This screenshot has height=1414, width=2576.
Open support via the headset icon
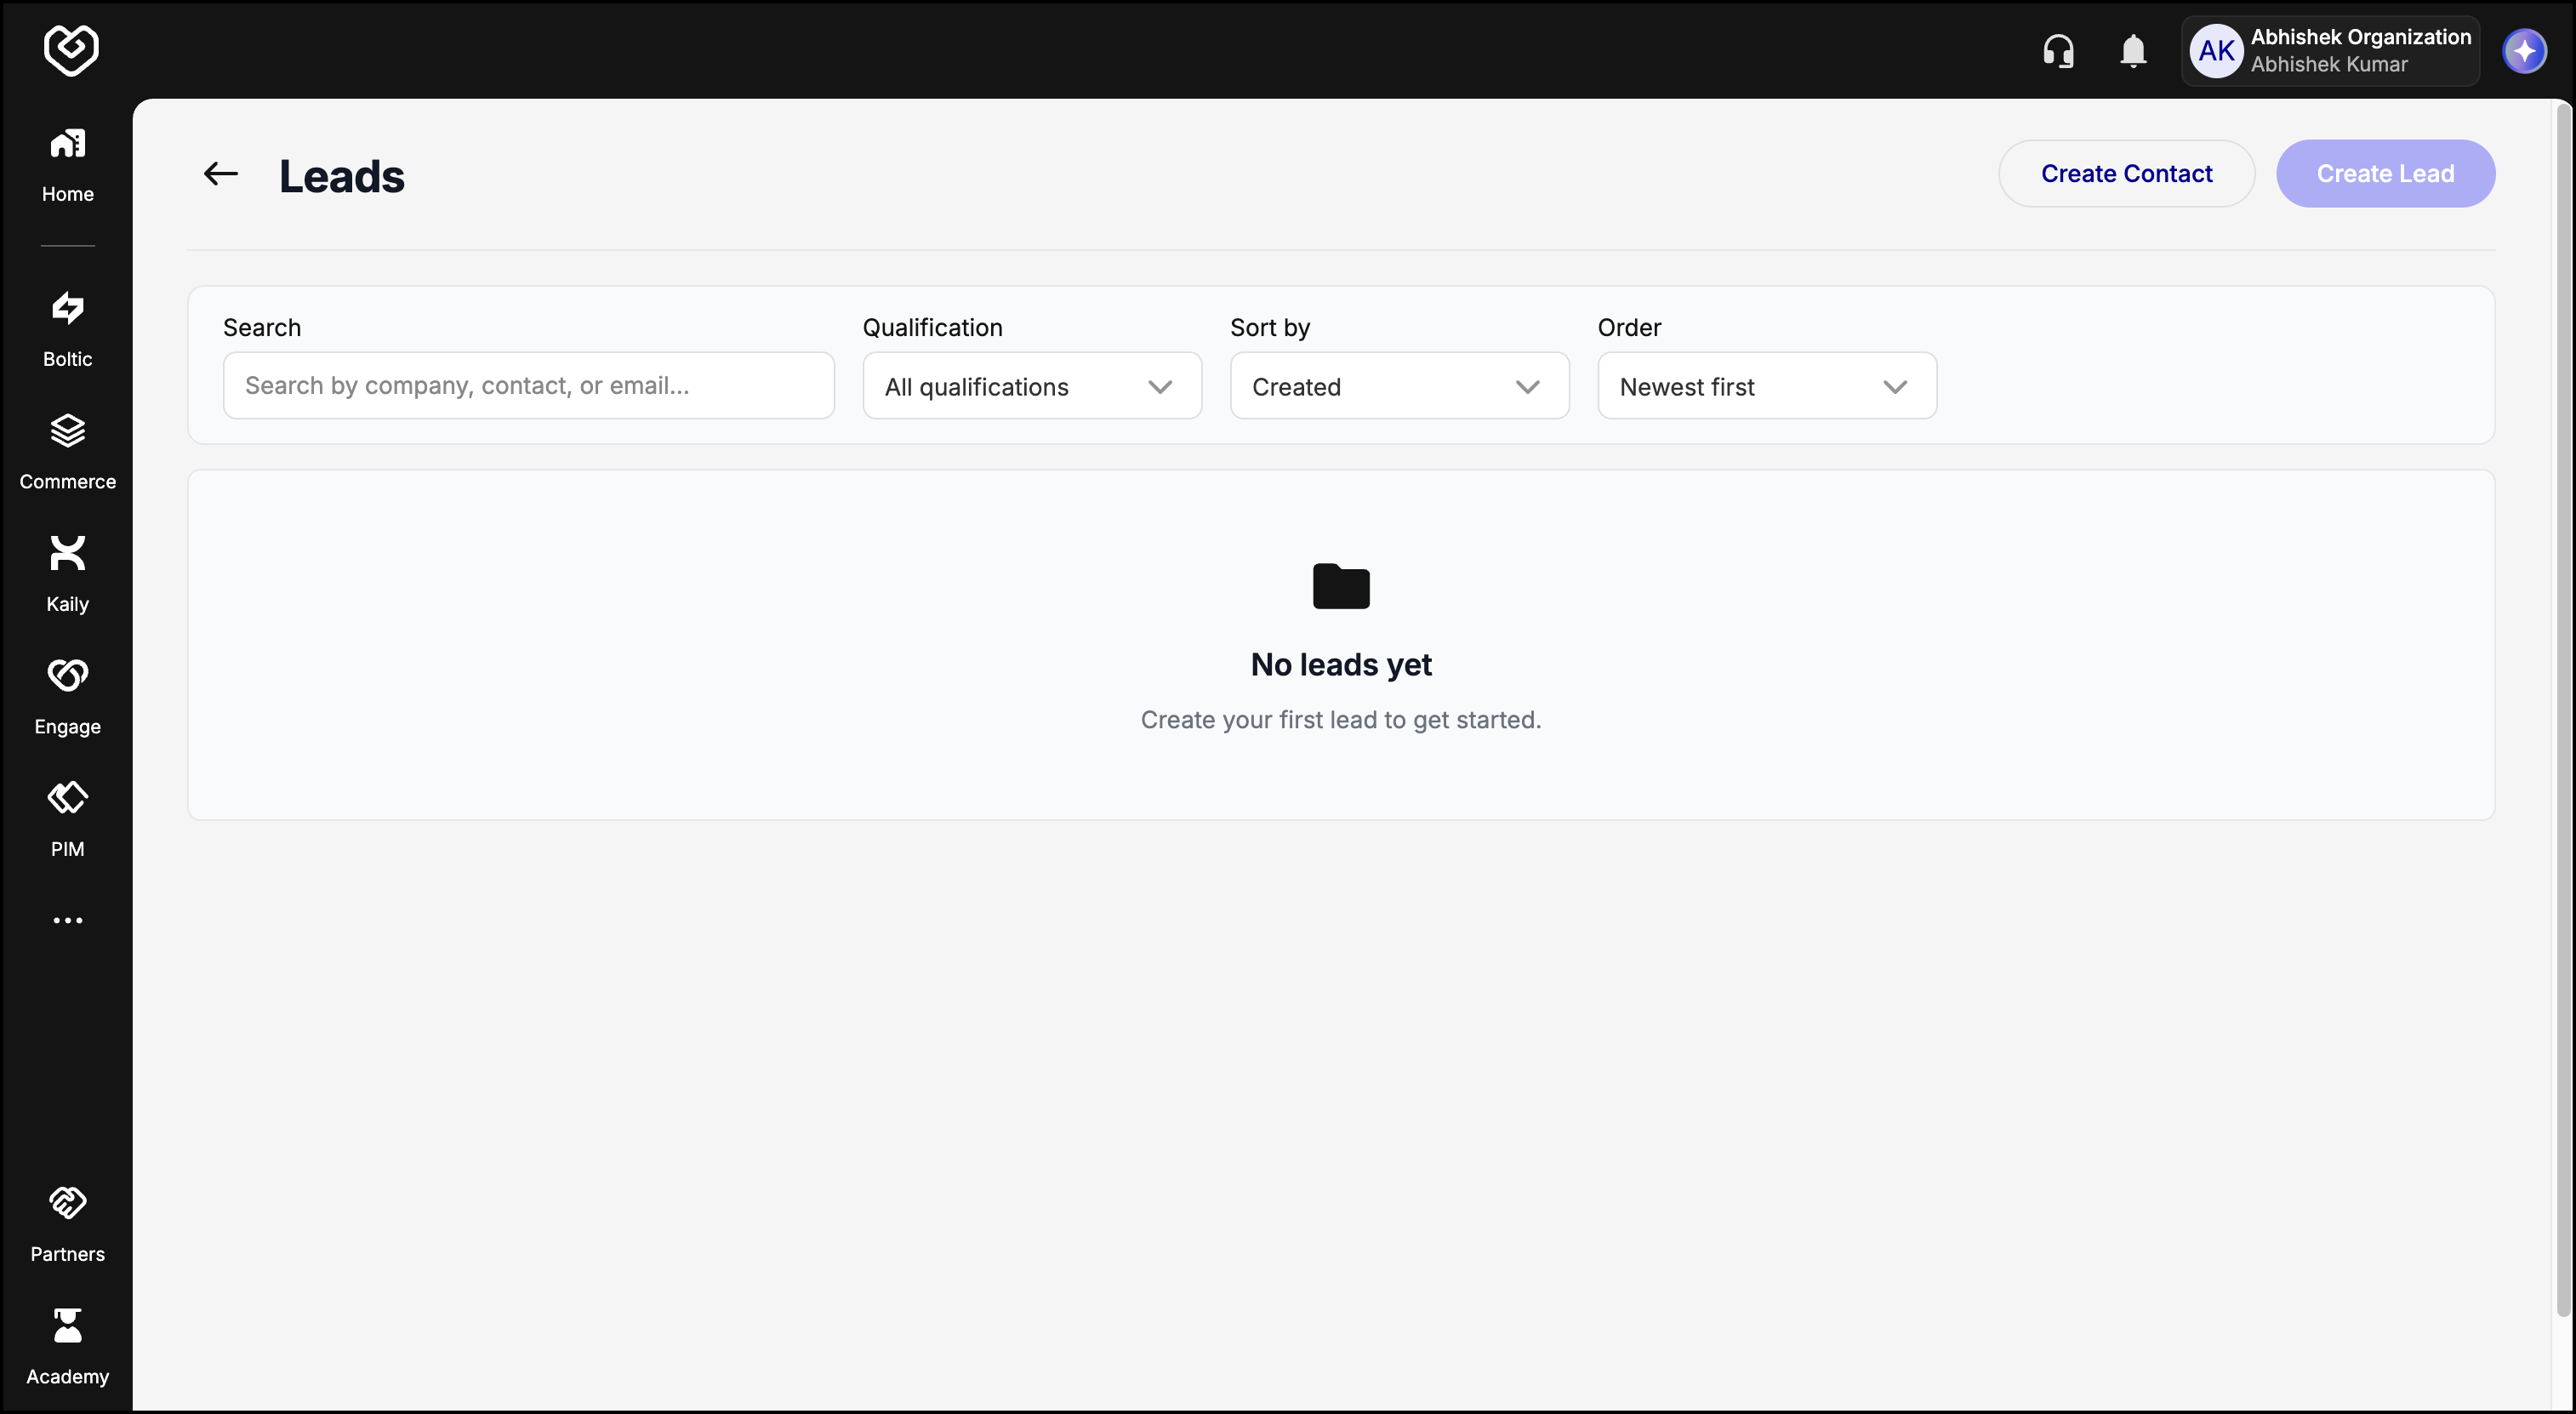pos(2058,50)
